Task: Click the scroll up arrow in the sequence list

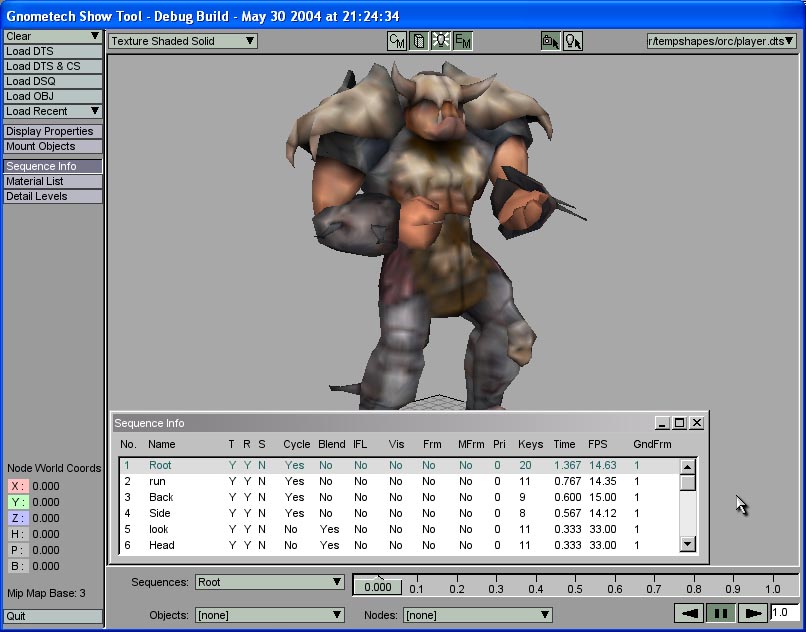Action: [687, 467]
